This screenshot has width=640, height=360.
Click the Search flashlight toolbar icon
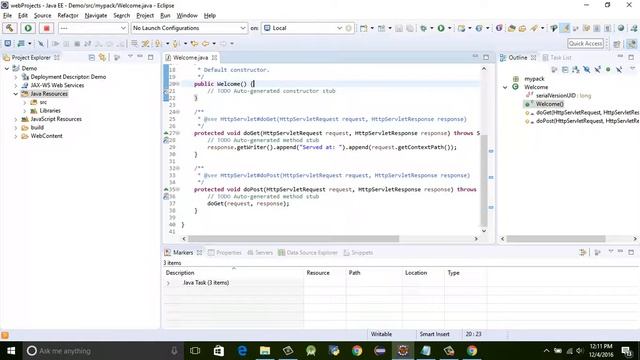click(x=534, y=28)
